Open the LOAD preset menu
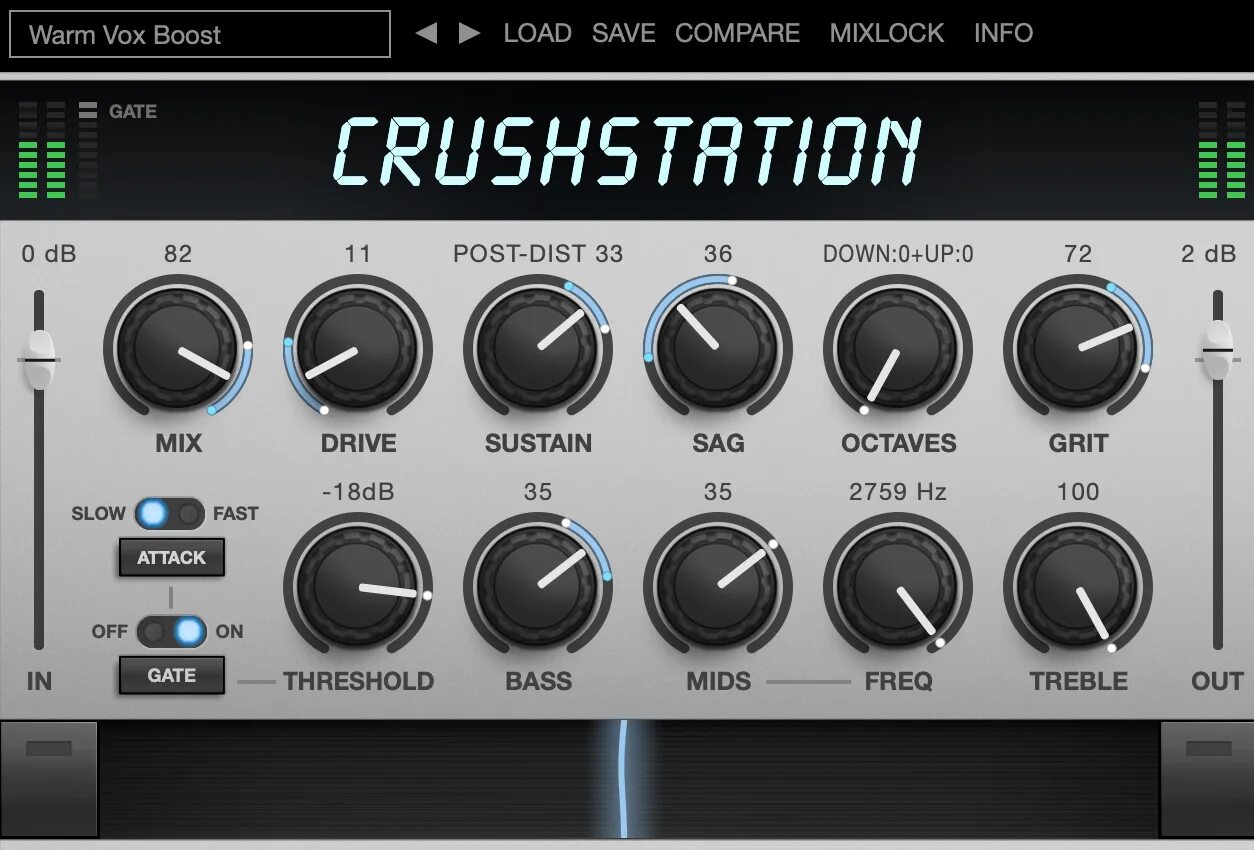The width and height of the screenshot is (1254, 850). [537, 33]
